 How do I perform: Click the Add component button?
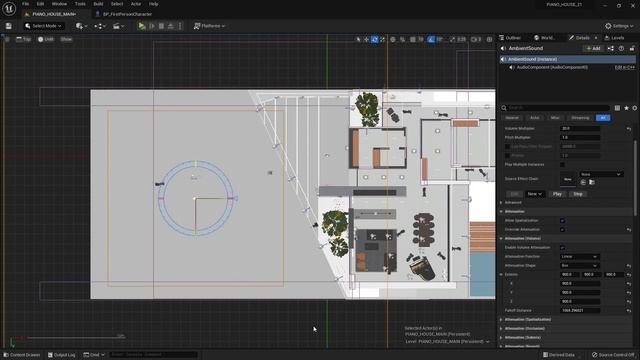click(593, 48)
